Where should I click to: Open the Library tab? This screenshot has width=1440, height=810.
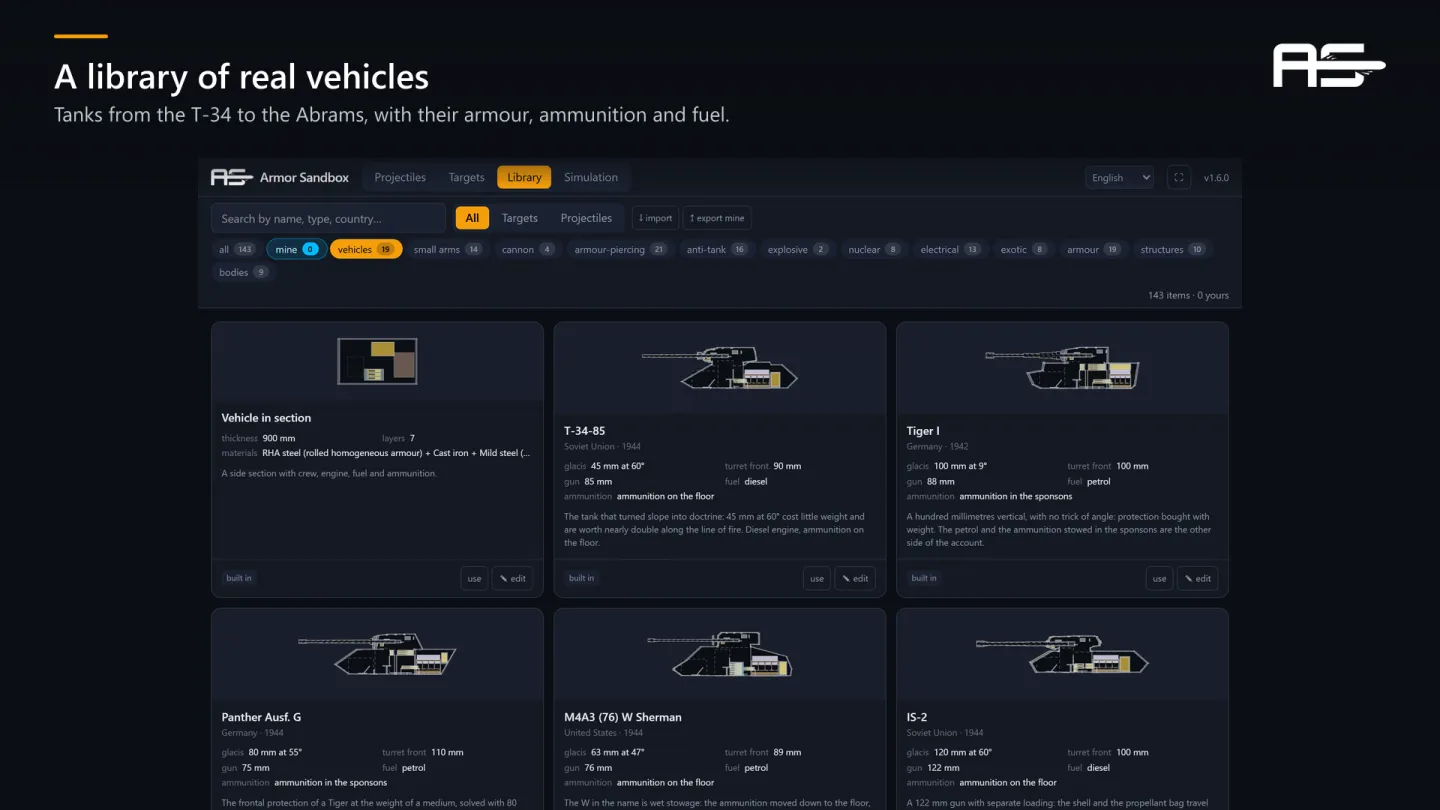click(524, 178)
